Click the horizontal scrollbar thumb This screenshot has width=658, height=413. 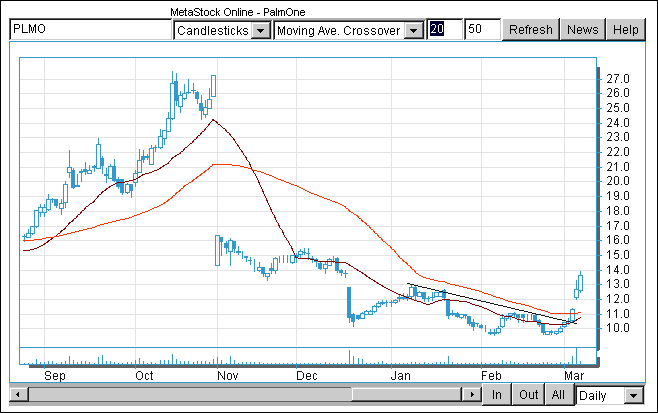pyautogui.click(x=406, y=395)
